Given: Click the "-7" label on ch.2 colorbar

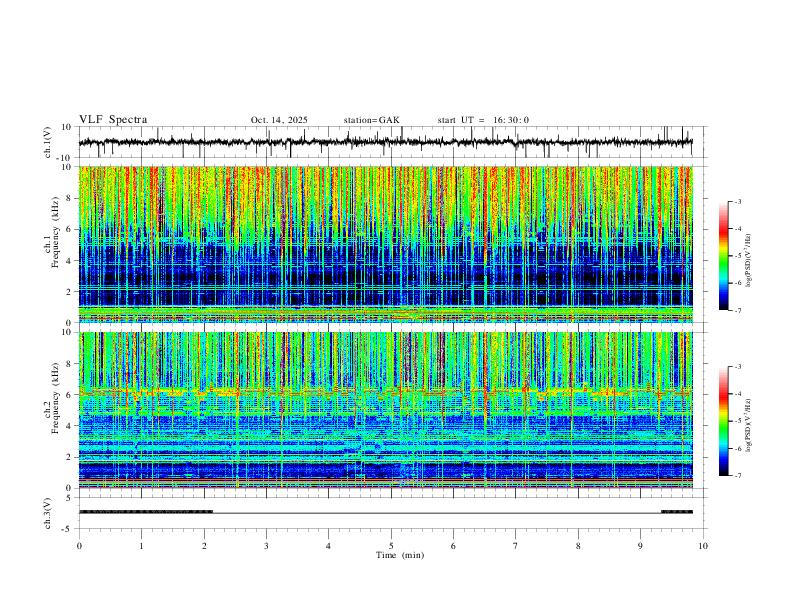Looking at the screenshot, I should (737, 476).
